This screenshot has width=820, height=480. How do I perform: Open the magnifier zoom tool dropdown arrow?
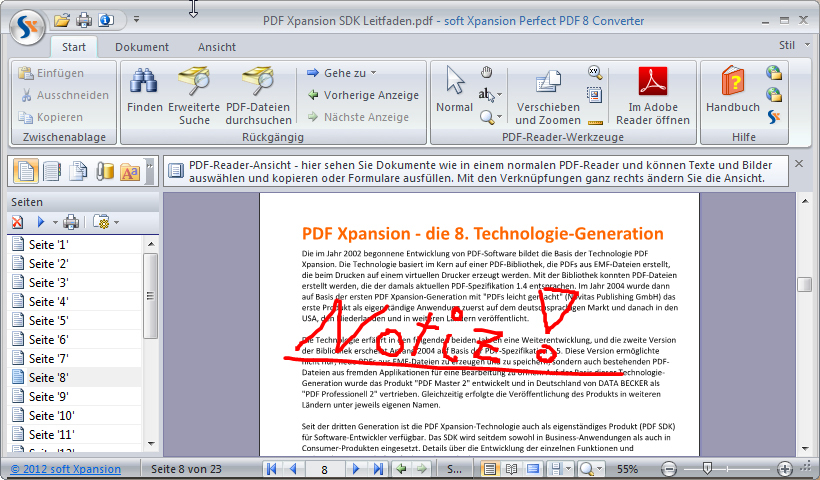coord(499,117)
